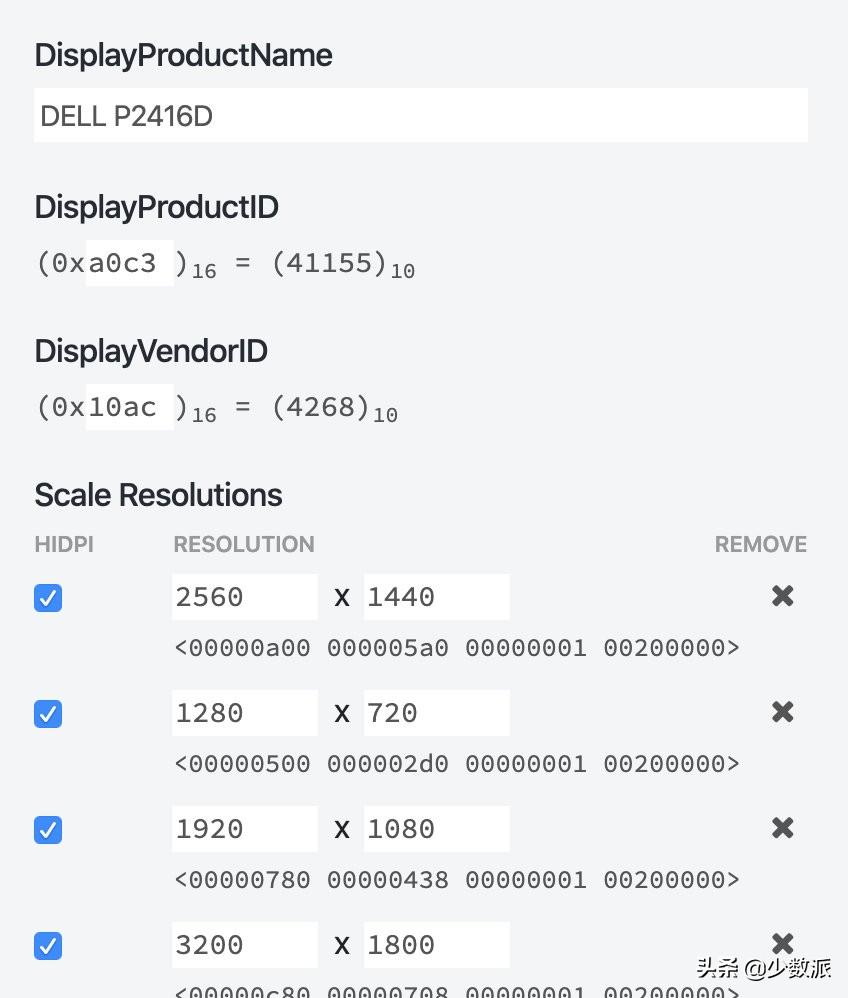Focus the height field showing 1080

tap(436, 829)
